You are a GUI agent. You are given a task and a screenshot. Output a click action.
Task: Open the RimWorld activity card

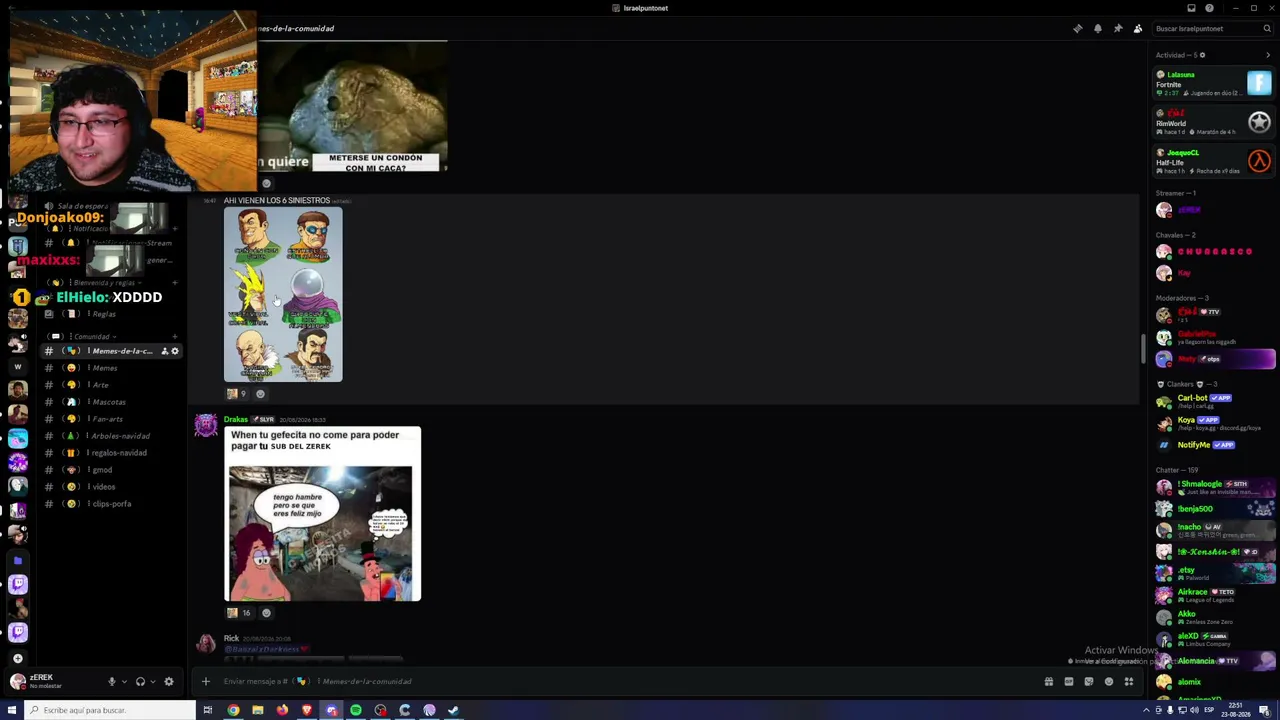point(1214,122)
